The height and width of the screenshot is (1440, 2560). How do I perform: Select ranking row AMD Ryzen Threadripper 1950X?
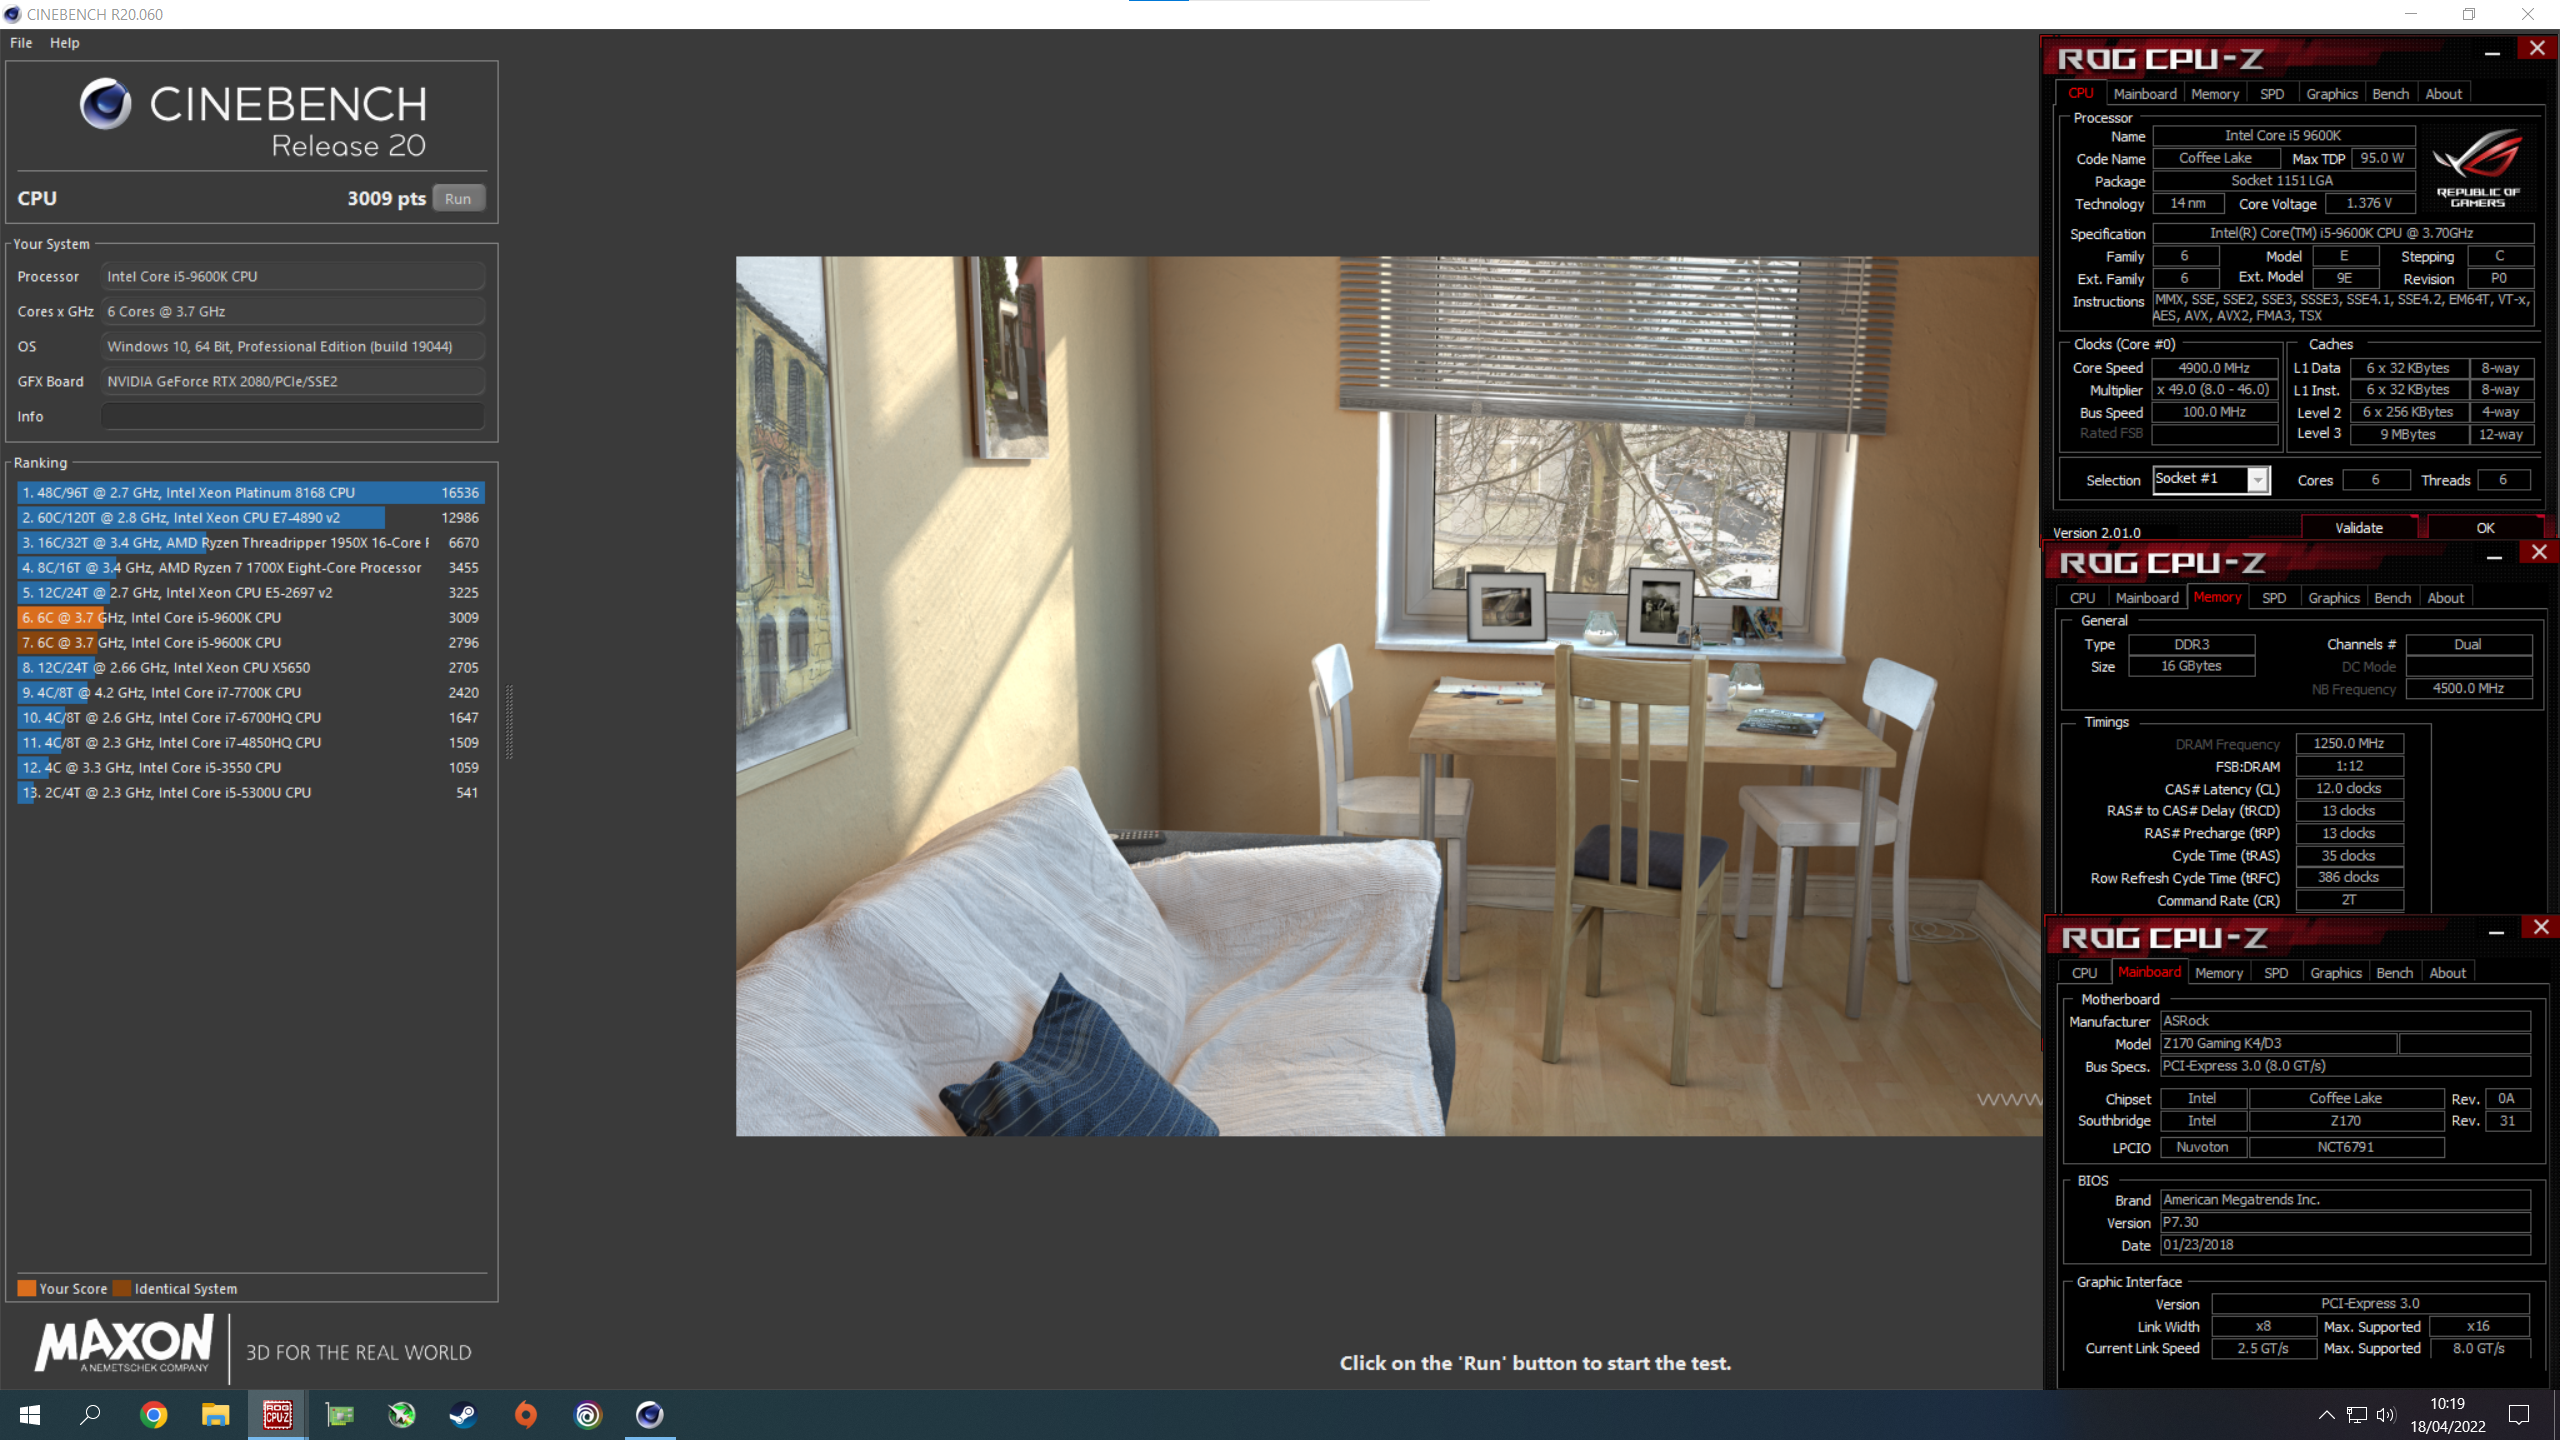click(x=251, y=542)
